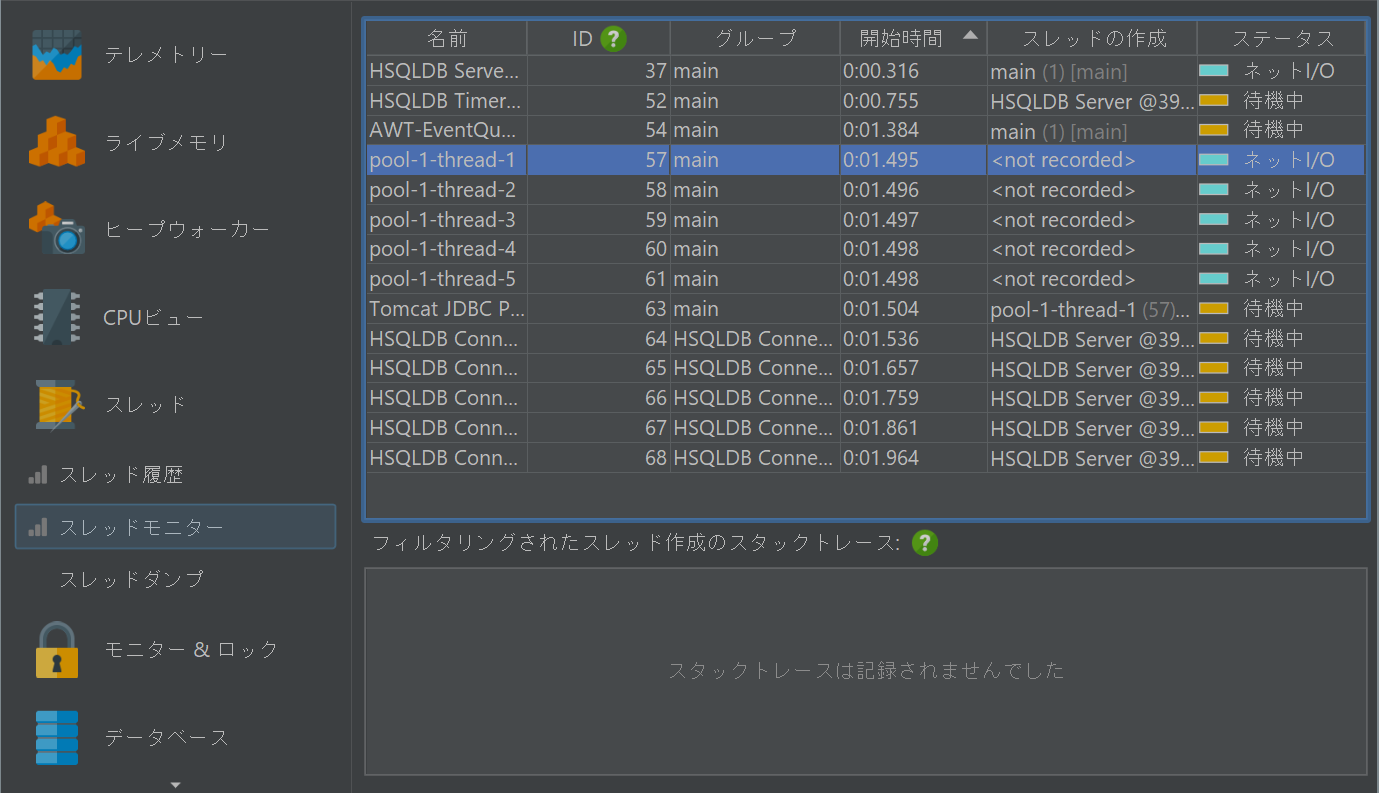Click the pool-1-thread-1 (57) creator cell

[x=1092, y=309]
